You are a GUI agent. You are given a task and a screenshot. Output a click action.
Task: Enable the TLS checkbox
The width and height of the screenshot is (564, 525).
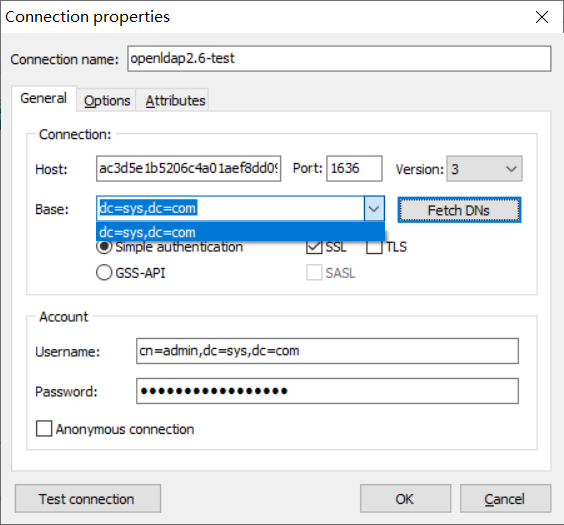(x=374, y=247)
